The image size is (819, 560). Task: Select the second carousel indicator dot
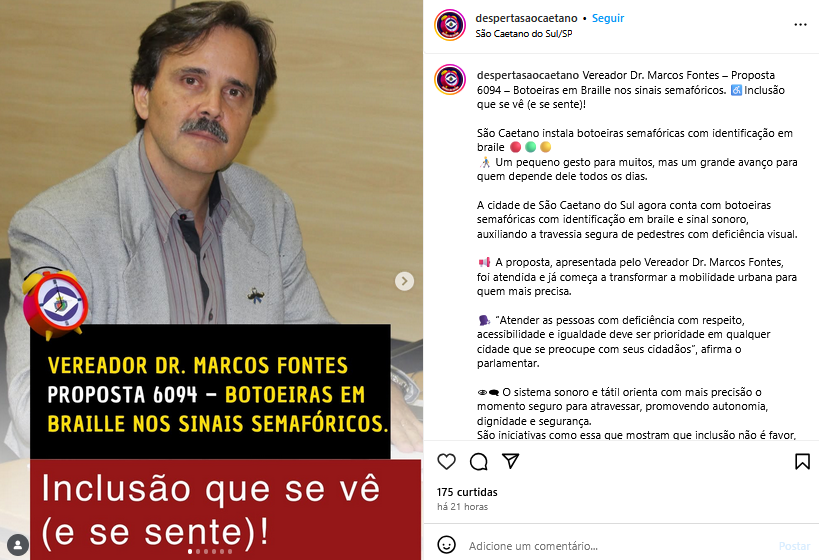point(198,552)
